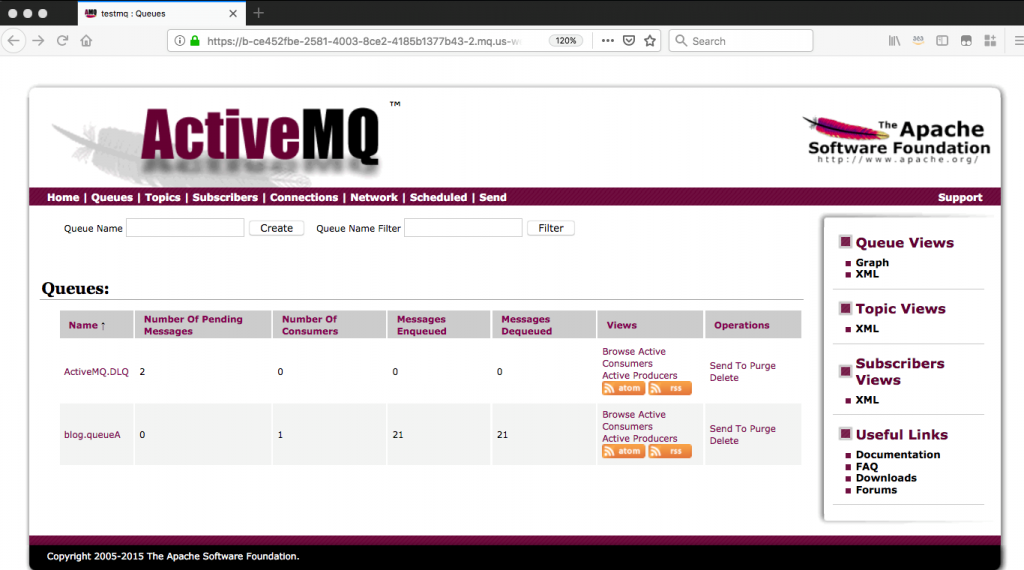Focus the Queue Name Filter field
Viewport: 1024px width, 570px height.
(463, 228)
